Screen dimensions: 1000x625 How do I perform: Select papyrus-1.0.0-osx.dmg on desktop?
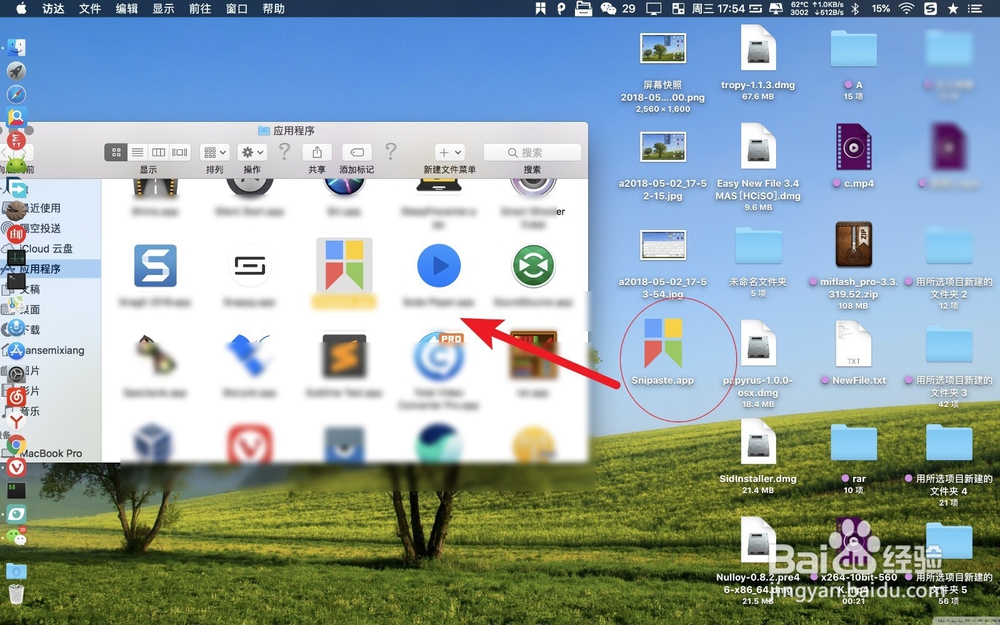pos(758,344)
